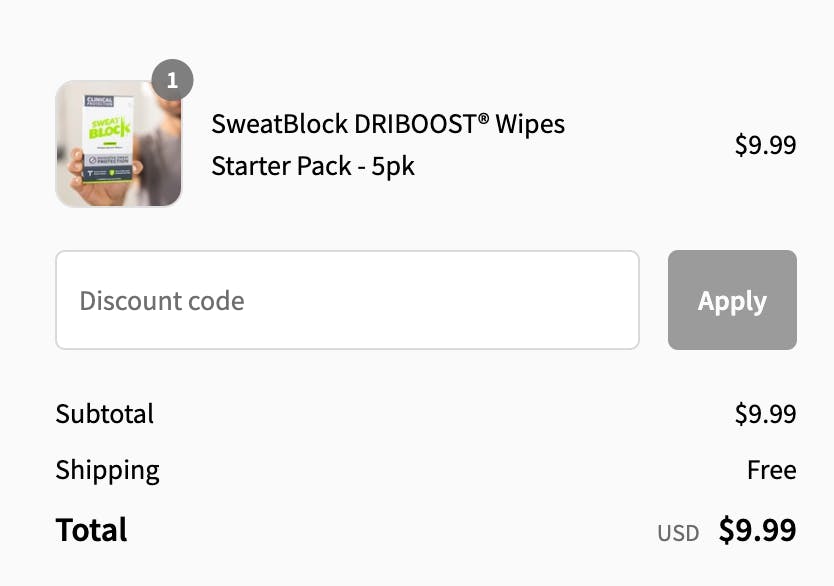Click the quantity badge showing 1
This screenshot has width=834, height=586.
tap(172, 81)
